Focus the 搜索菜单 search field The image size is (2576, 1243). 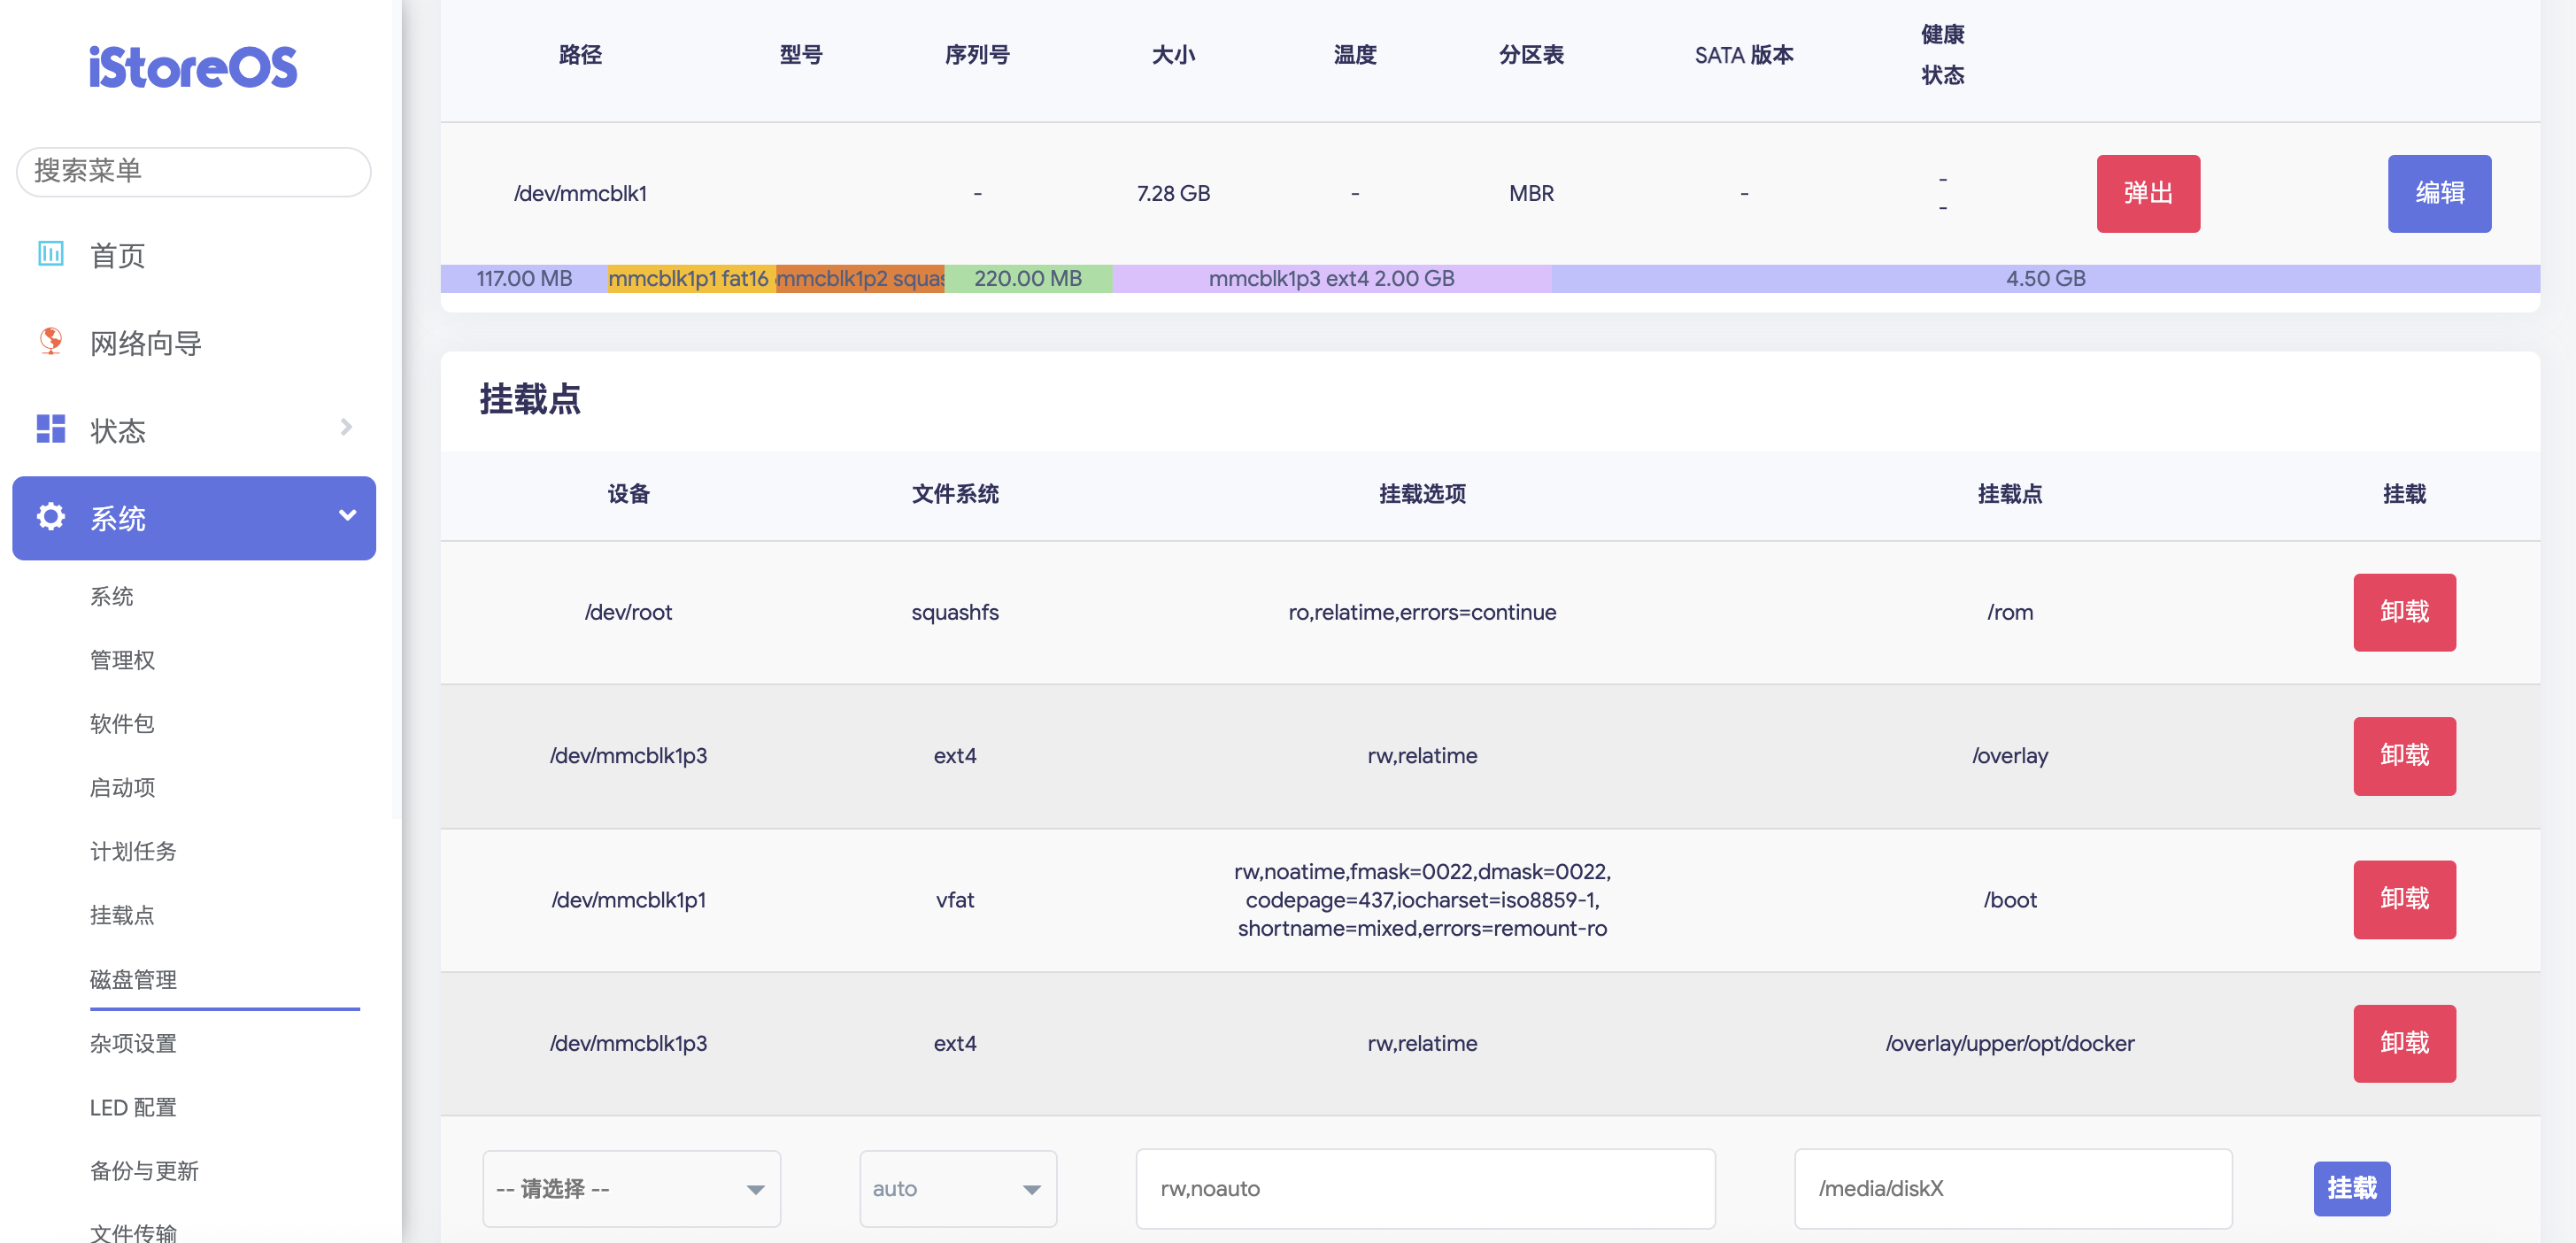[193, 171]
